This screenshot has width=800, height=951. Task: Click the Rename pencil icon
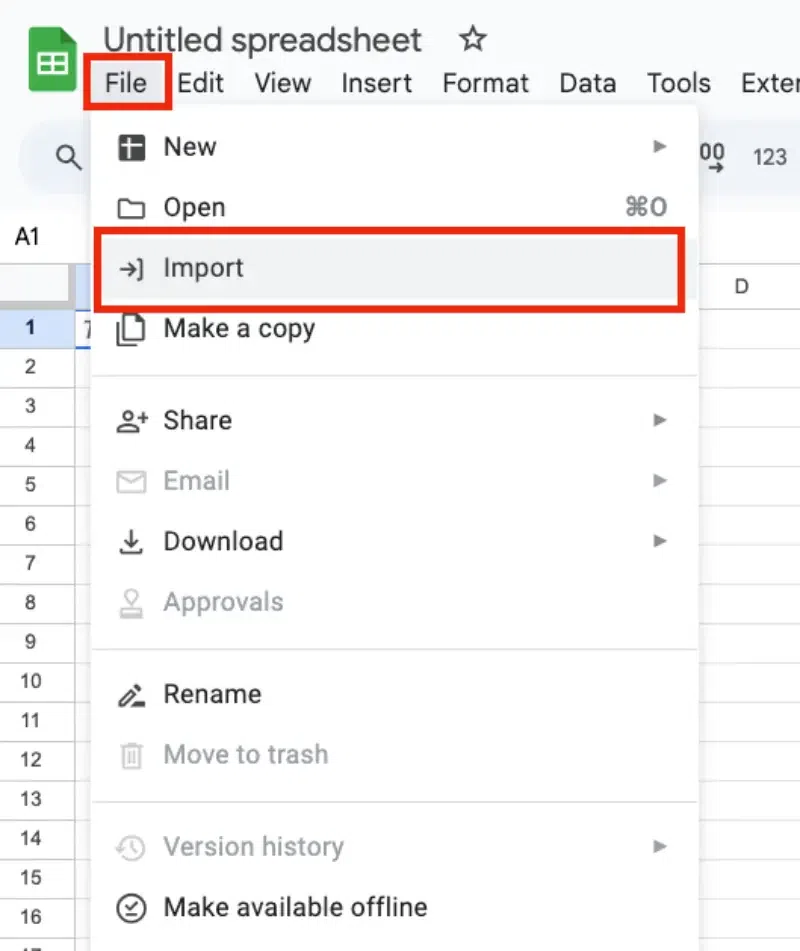(131, 693)
